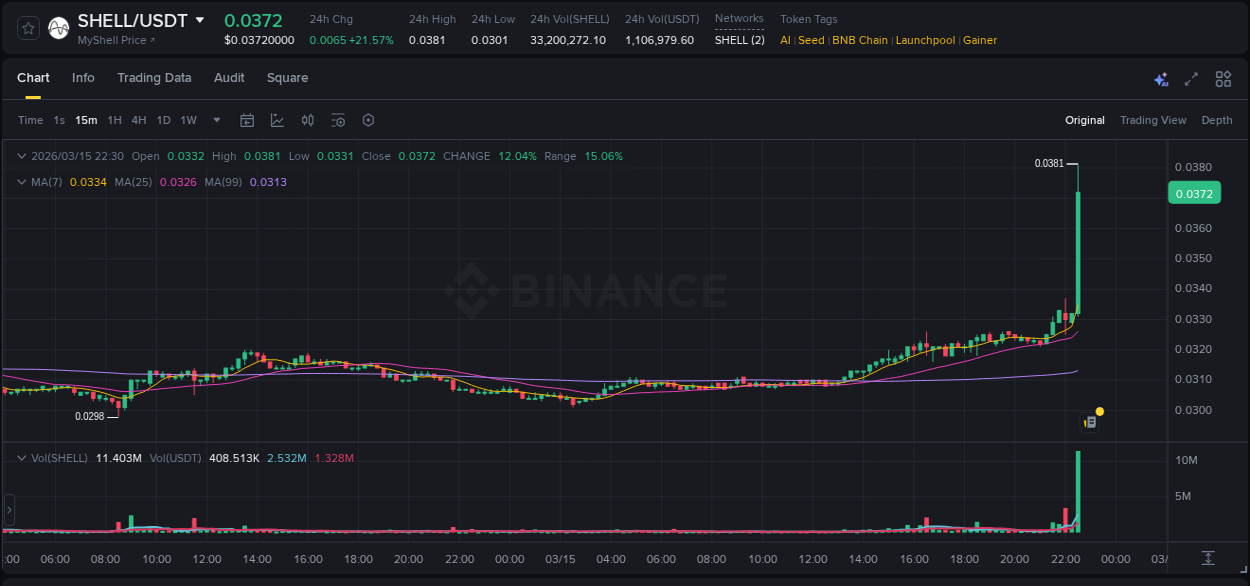Image resolution: width=1250 pixels, height=586 pixels.
Task: Switch to the Trading Data tab
Action: (x=154, y=78)
